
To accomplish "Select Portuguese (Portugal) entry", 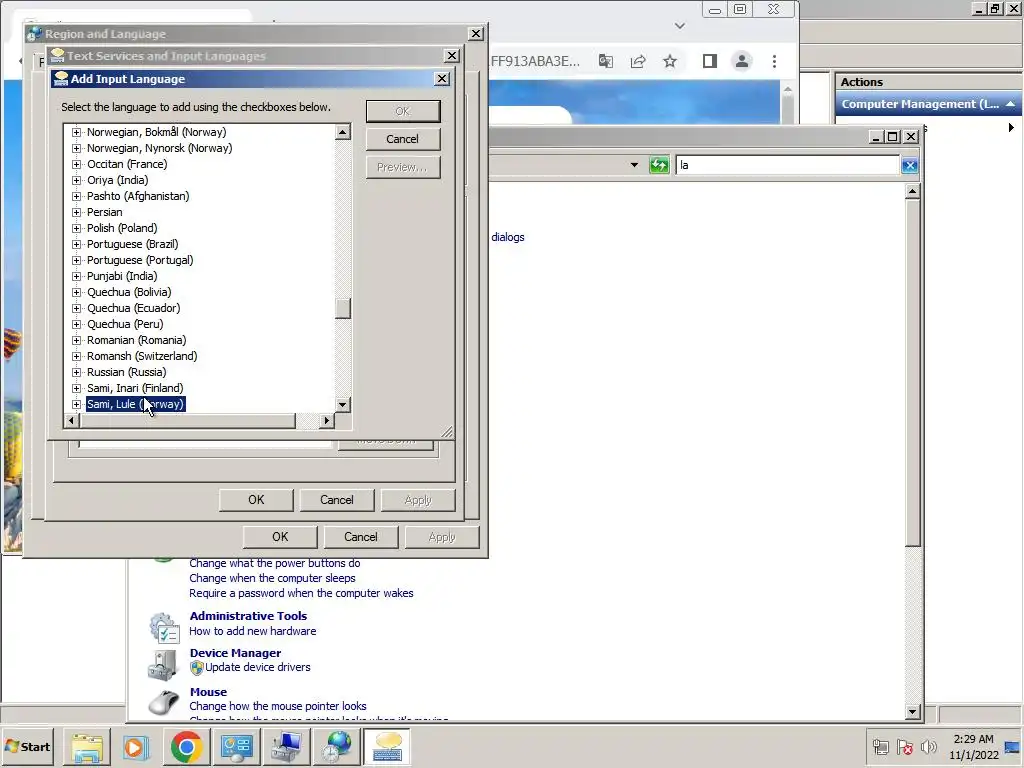I will [x=140, y=260].
